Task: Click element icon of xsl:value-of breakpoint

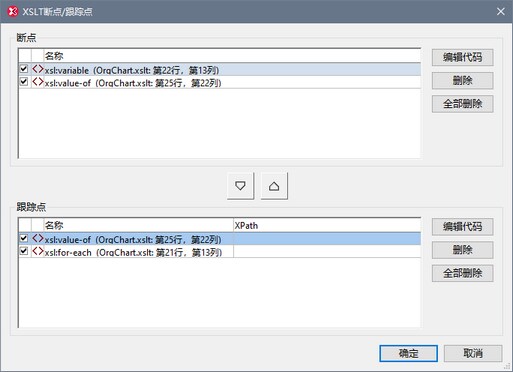Action: coord(38,82)
